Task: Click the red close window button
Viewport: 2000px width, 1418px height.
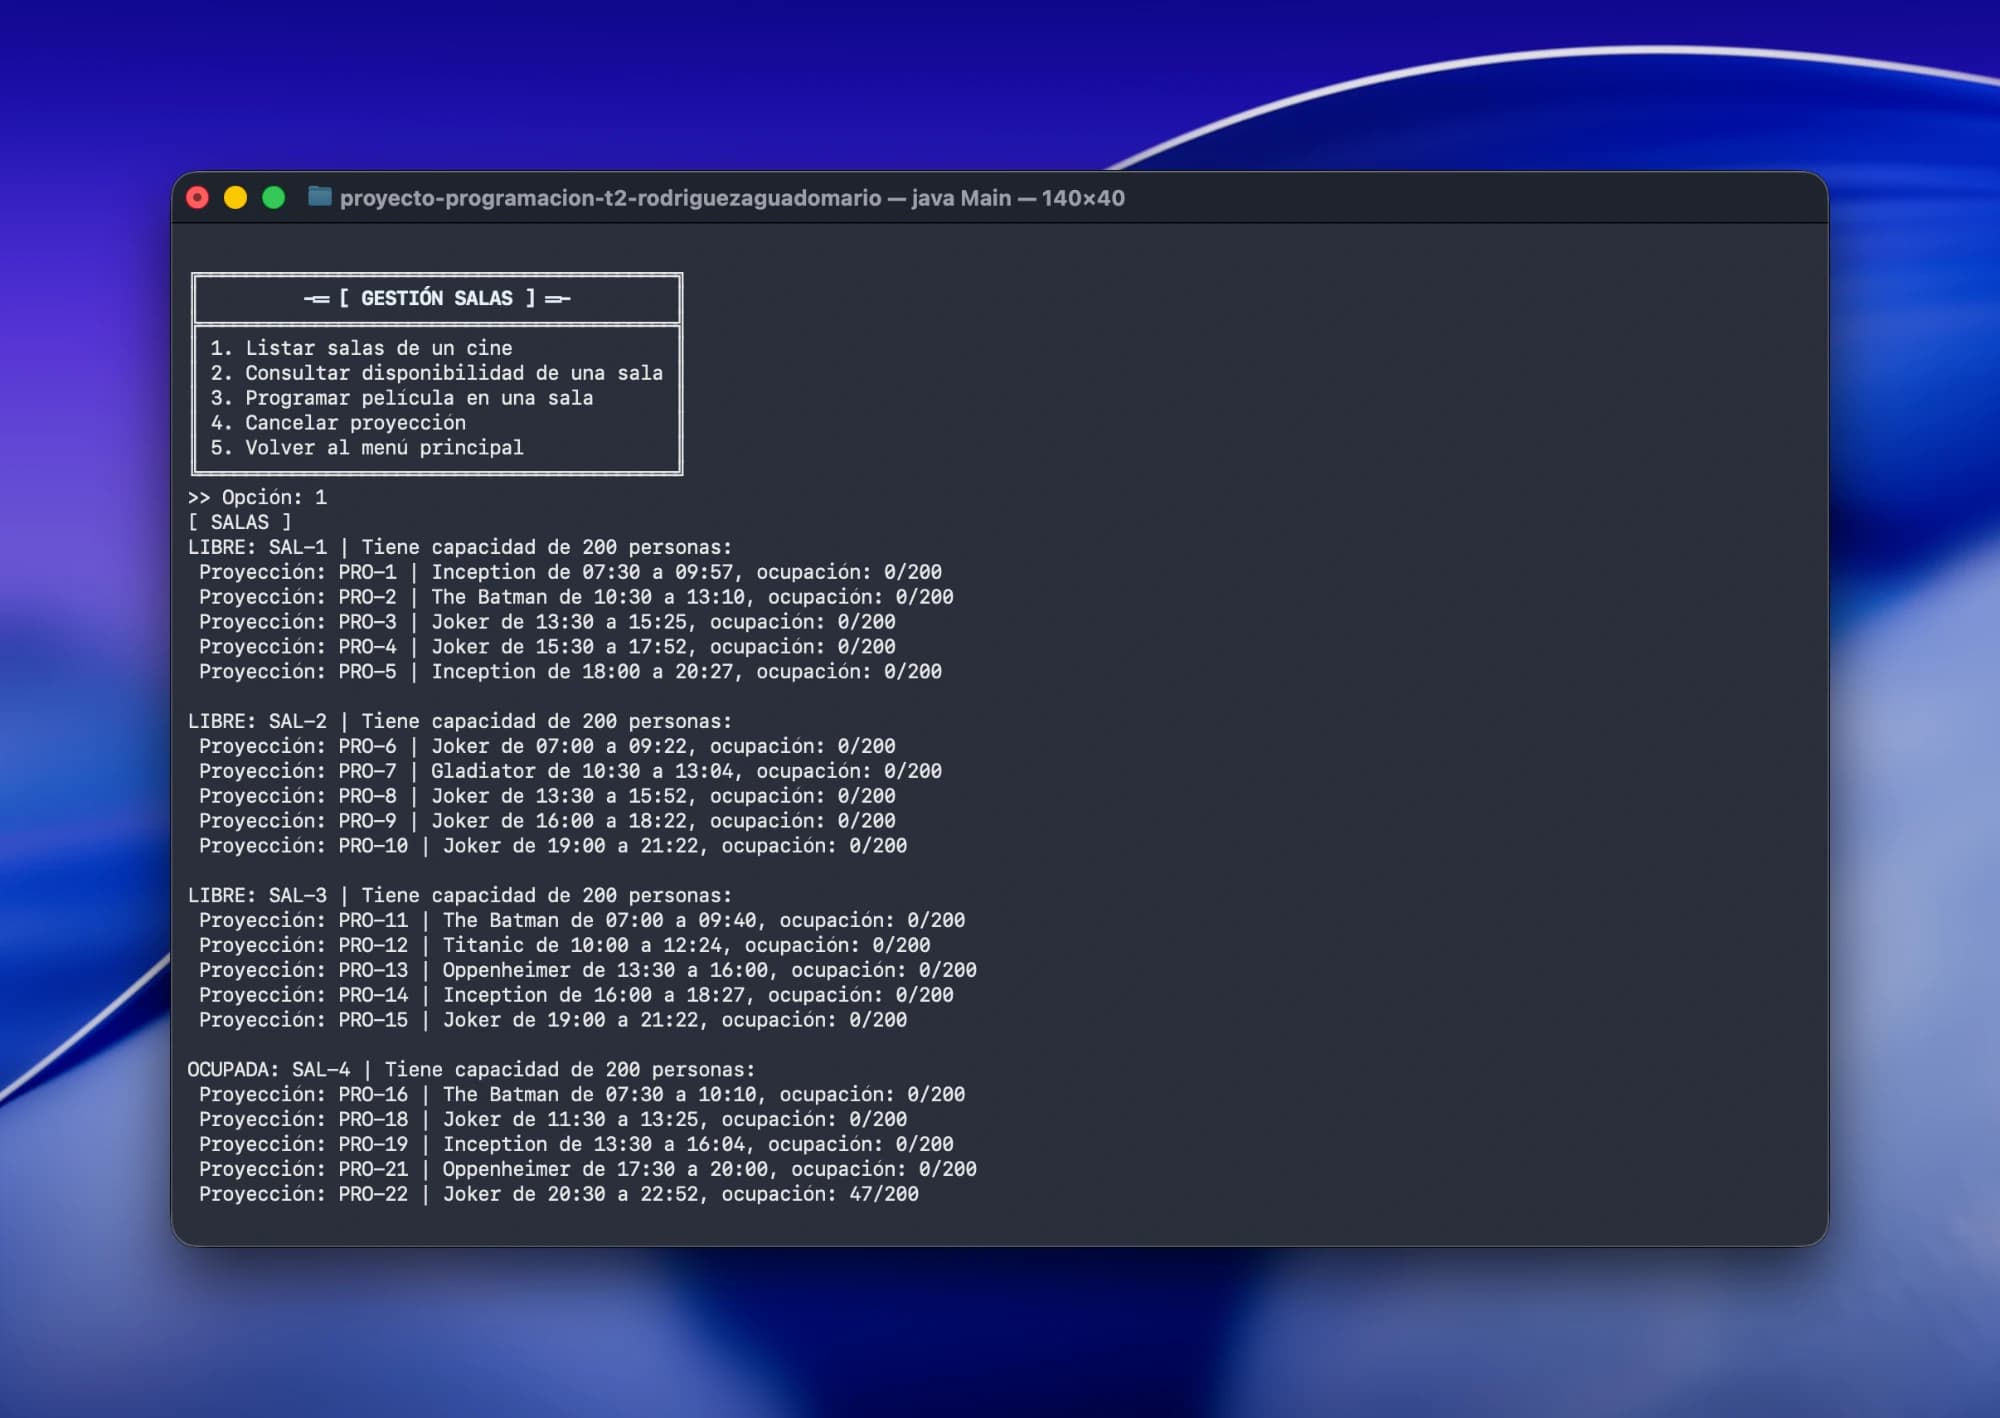Action: 198,198
